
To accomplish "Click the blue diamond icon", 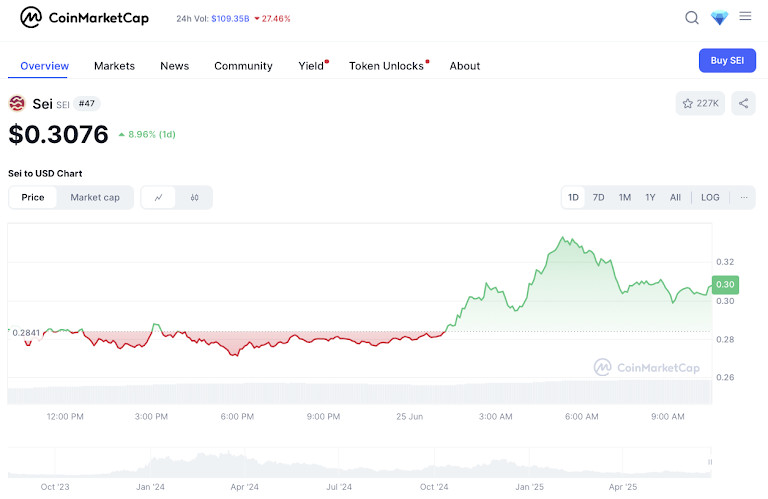I will [x=719, y=18].
